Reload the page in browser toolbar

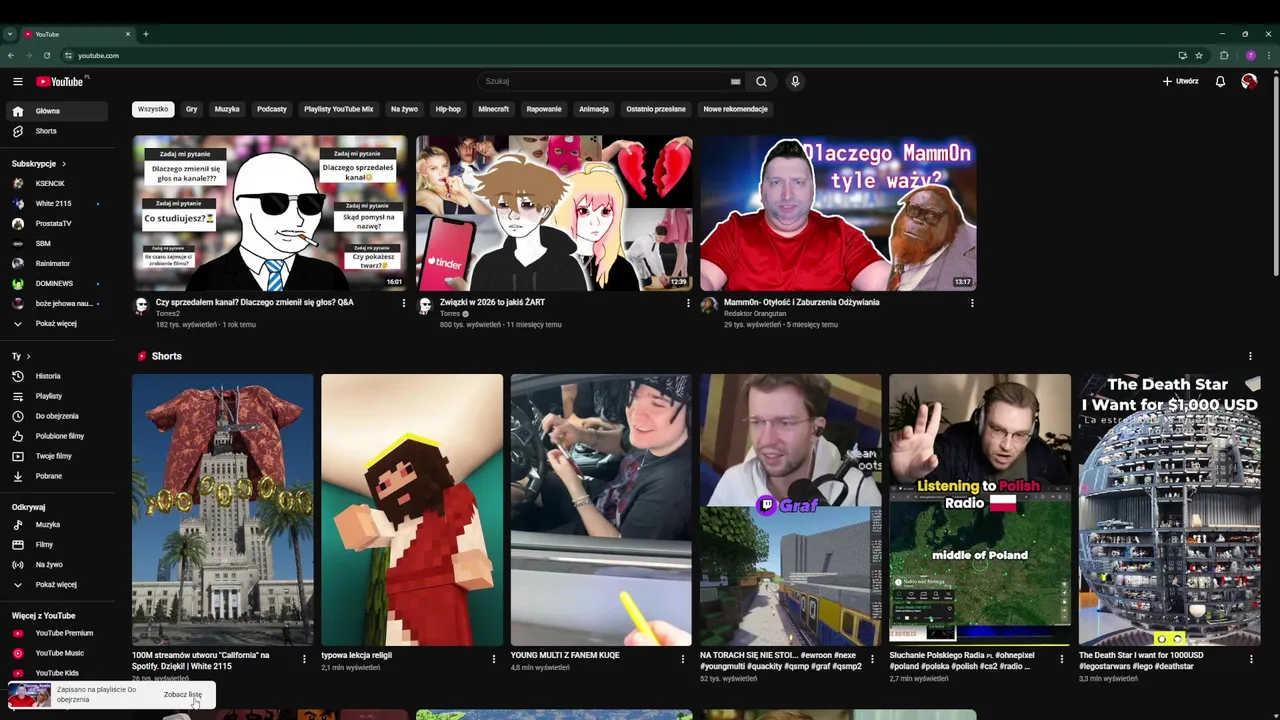tap(46, 55)
